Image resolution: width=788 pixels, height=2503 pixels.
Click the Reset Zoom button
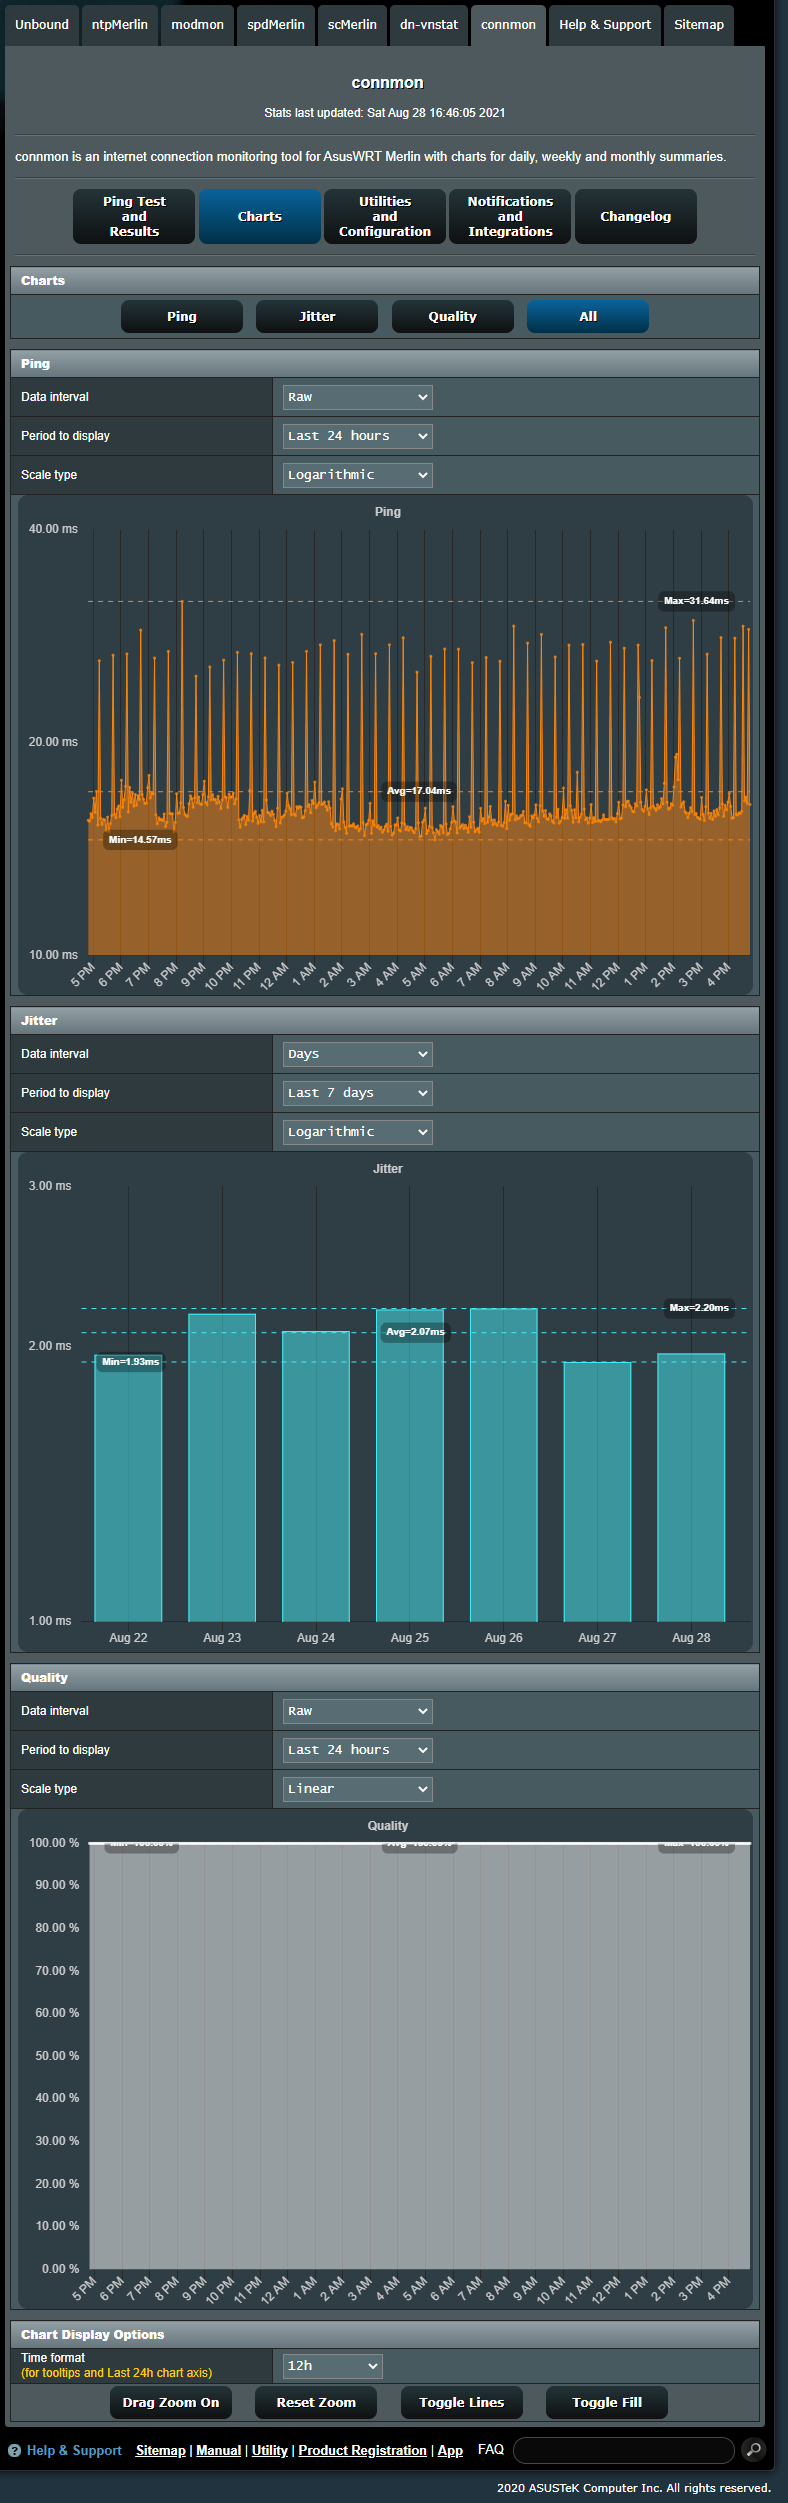pos(316,2402)
